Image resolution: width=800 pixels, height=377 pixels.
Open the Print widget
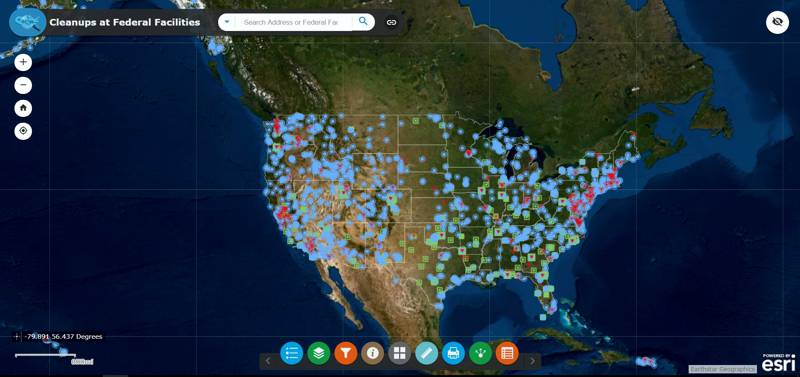point(453,353)
